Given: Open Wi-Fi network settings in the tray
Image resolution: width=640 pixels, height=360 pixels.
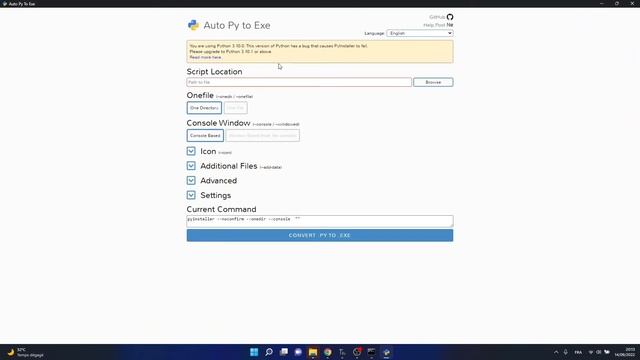Looking at the screenshot, I should (x=591, y=352).
